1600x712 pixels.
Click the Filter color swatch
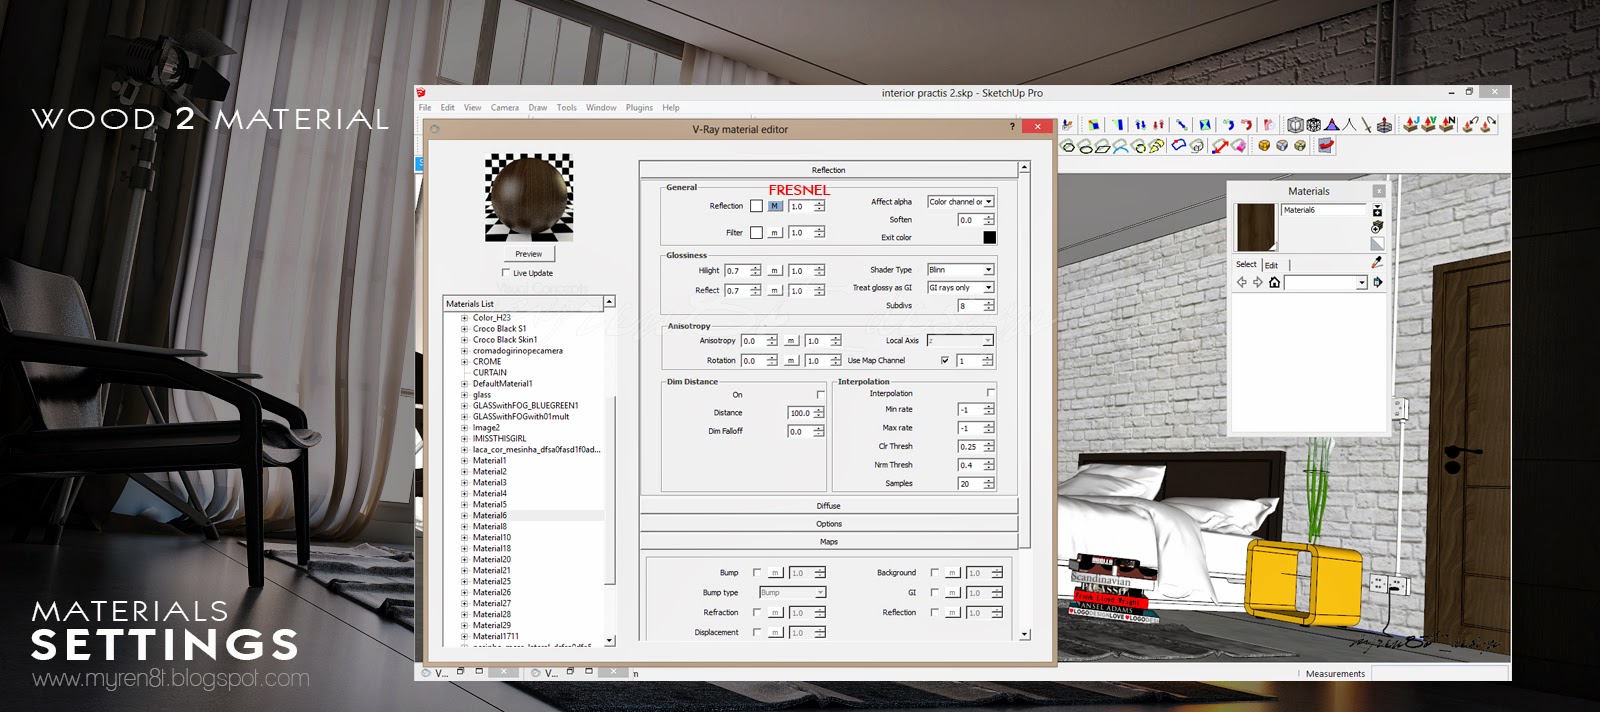click(x=756, y=233)
